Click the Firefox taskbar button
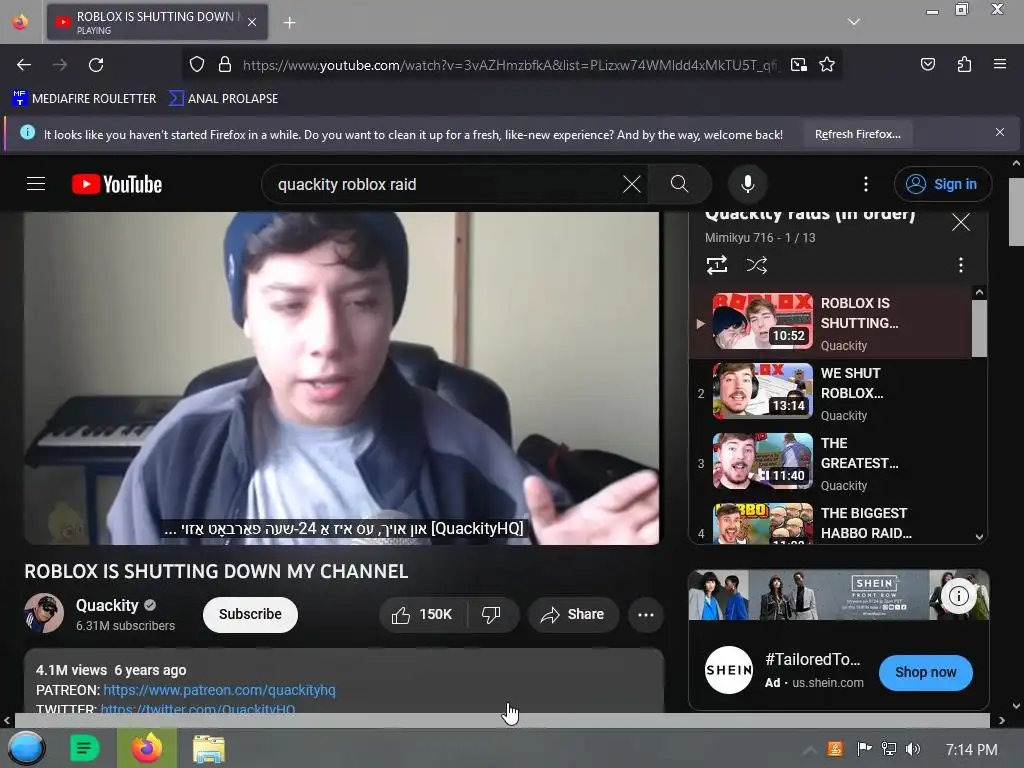The image size is (1024, 768). [x=146, y=748]
